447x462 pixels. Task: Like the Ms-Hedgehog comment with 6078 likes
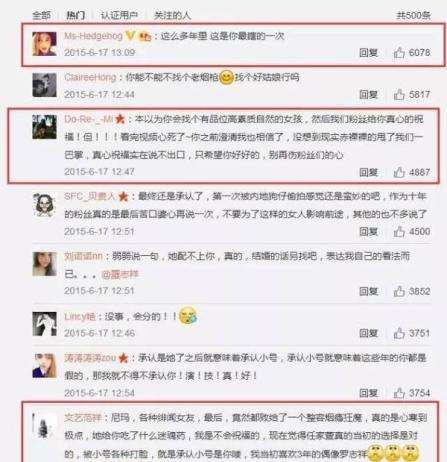(x=399, y=52)
